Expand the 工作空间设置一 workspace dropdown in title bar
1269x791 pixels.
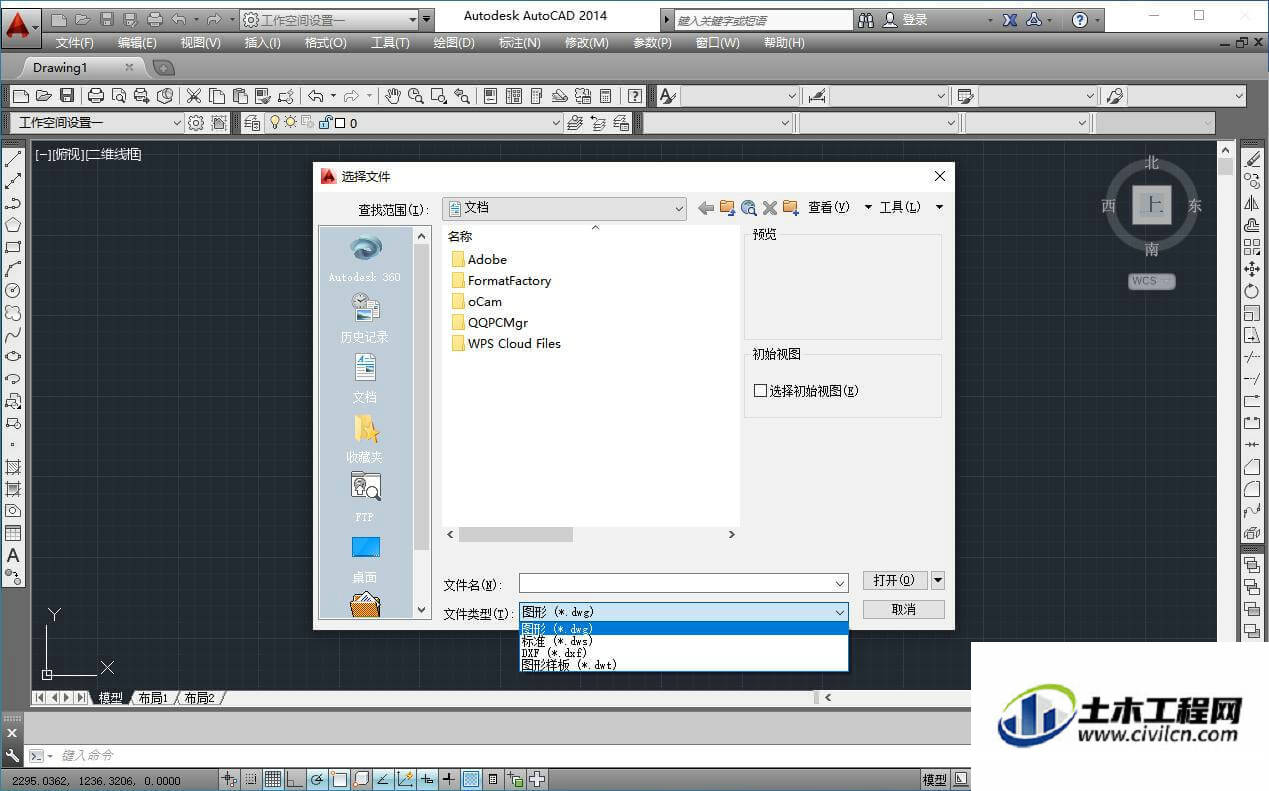point(413,20)
